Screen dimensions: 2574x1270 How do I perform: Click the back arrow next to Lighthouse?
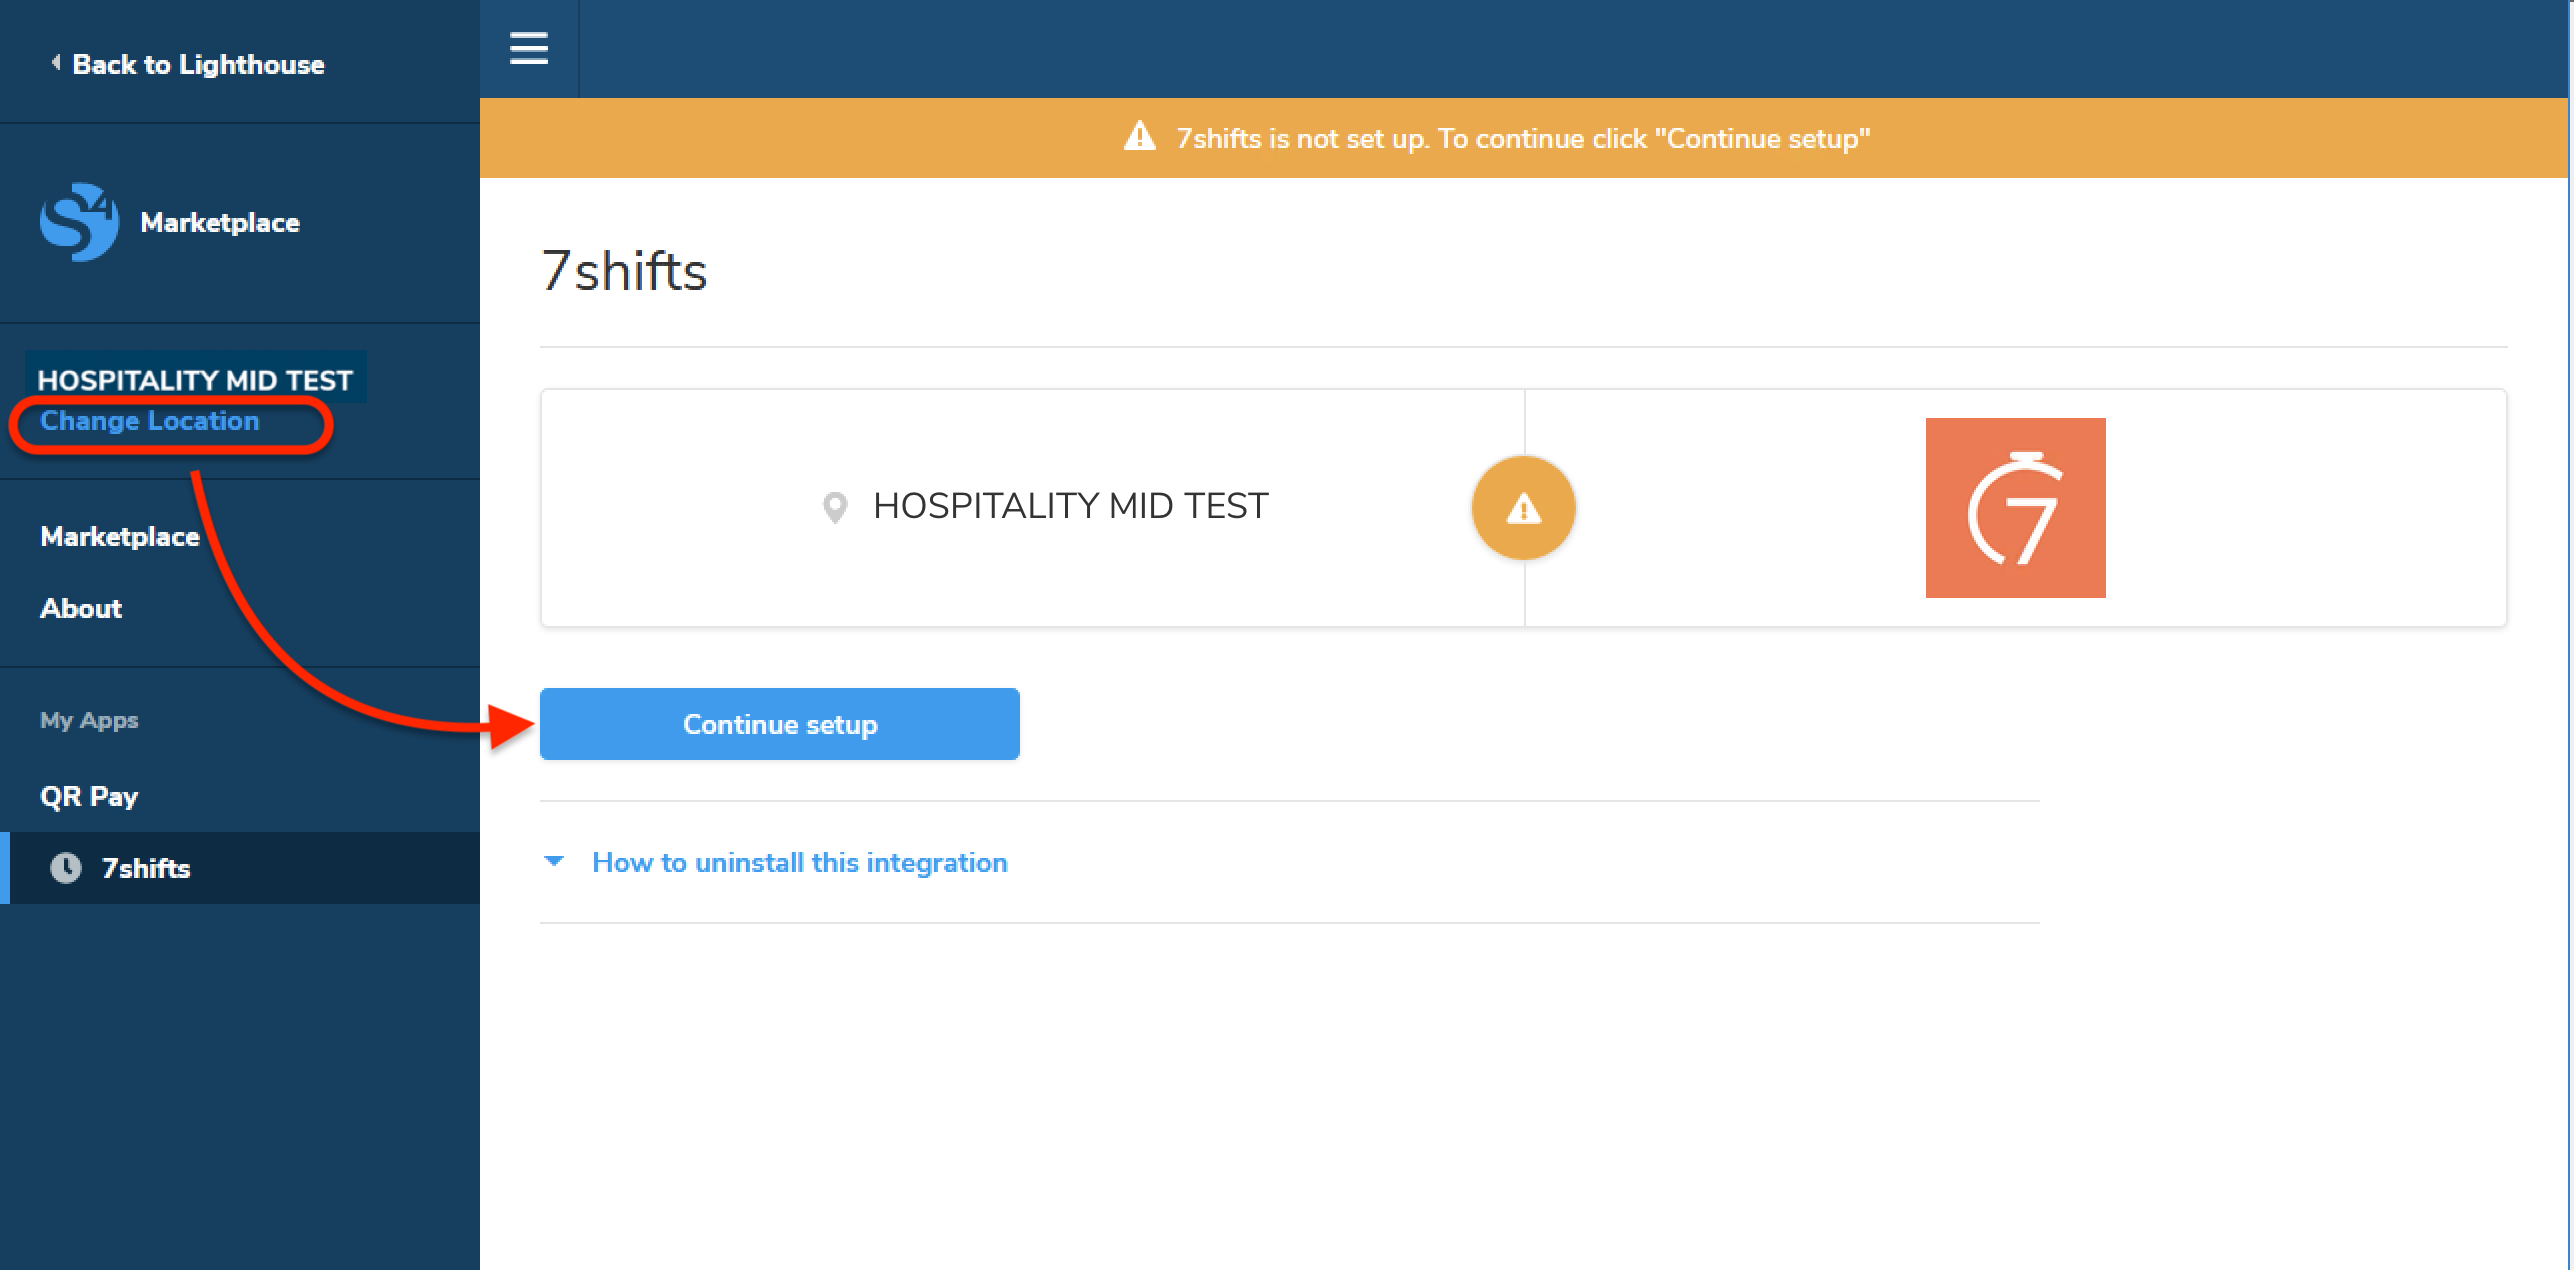click(56, 63)
